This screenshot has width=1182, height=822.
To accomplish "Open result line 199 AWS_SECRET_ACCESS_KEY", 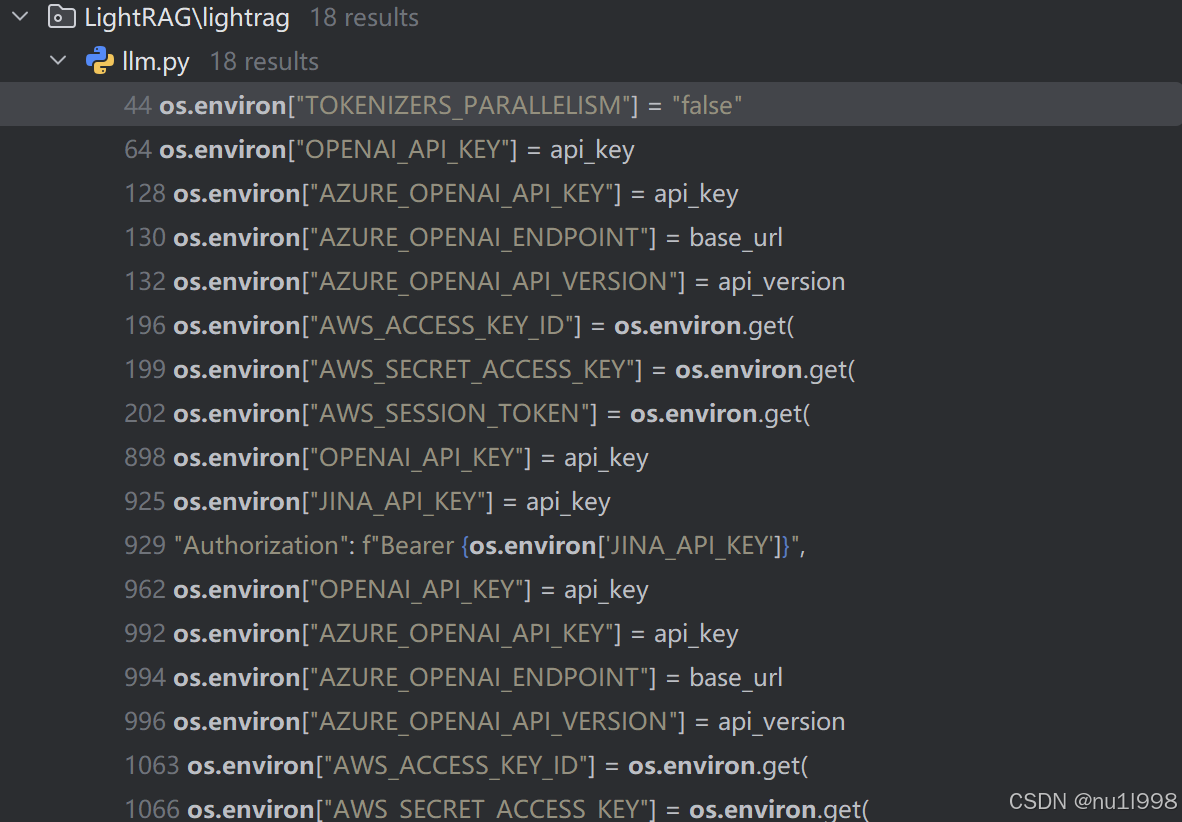I will 591,369.
